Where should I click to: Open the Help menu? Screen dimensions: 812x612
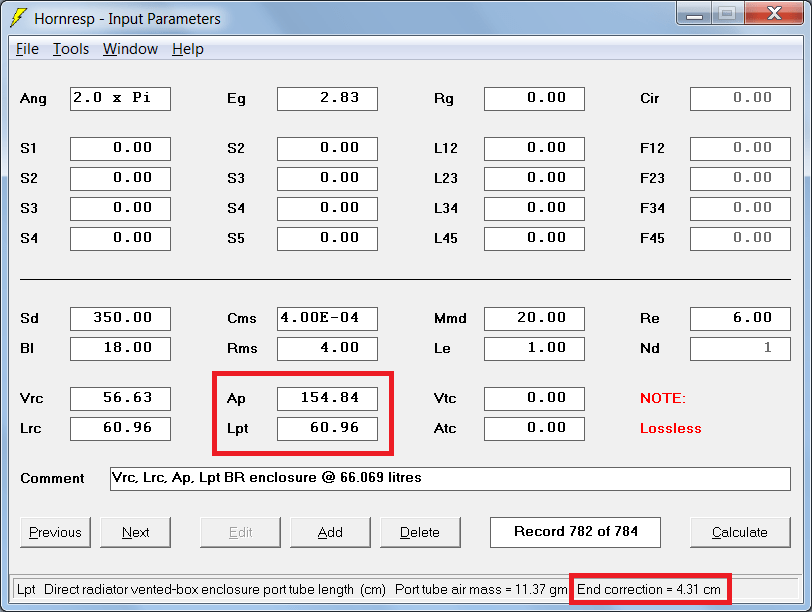click(187, 49)
